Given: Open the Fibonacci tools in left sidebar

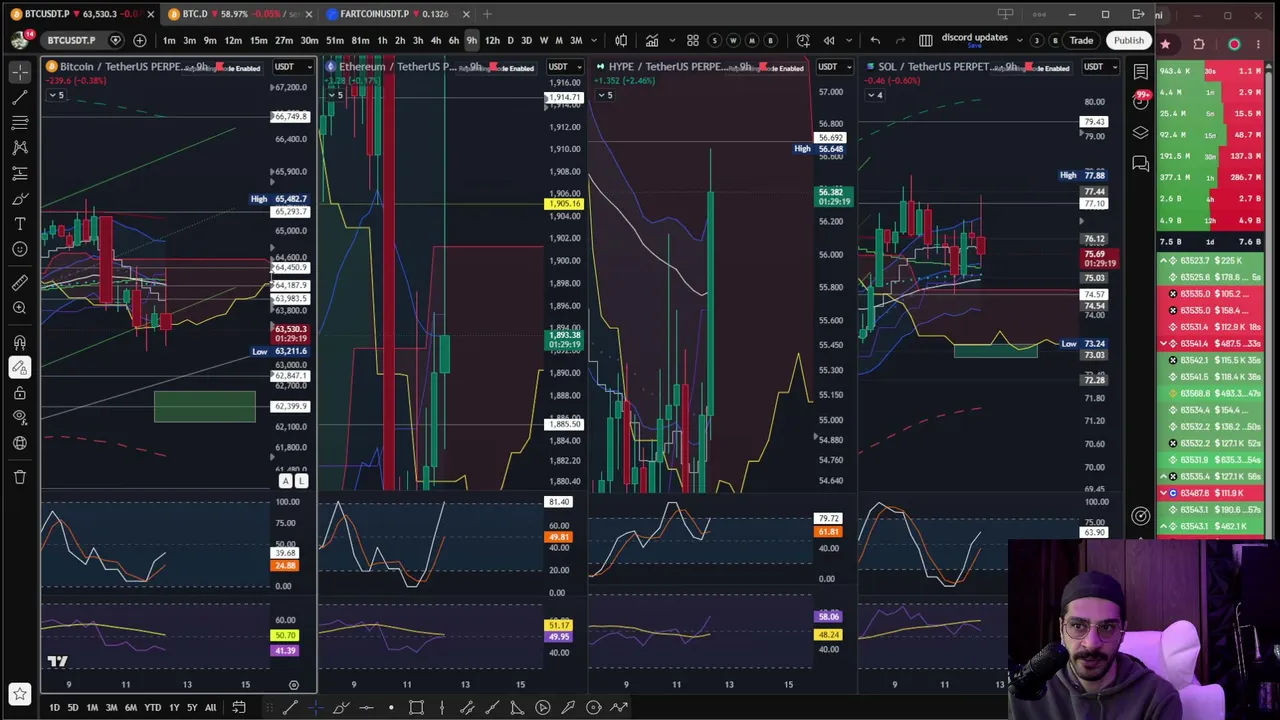Looking at the screenshot, I should [20, 122].
